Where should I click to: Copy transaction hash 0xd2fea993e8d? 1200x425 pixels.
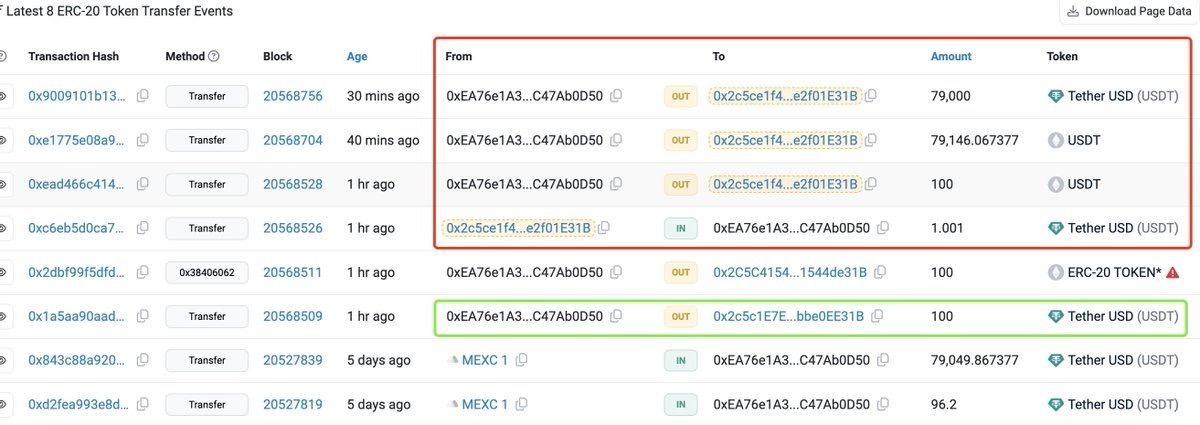143,404
